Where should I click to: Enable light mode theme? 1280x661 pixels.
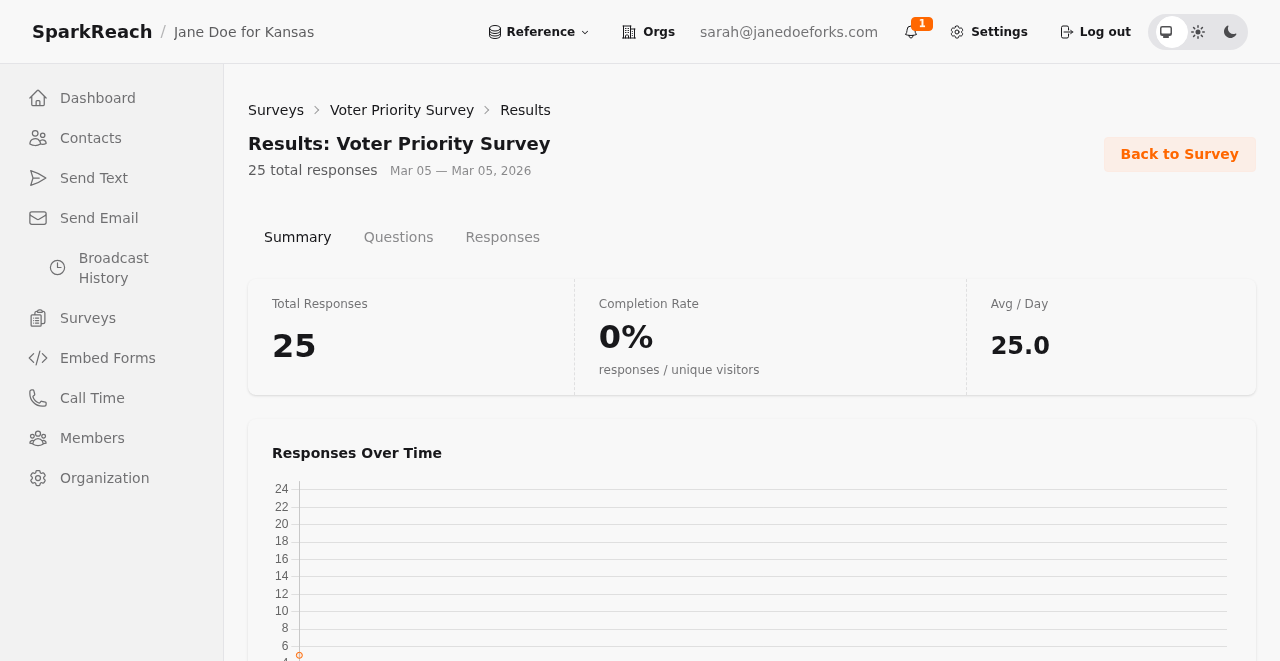pos(1196,31)
